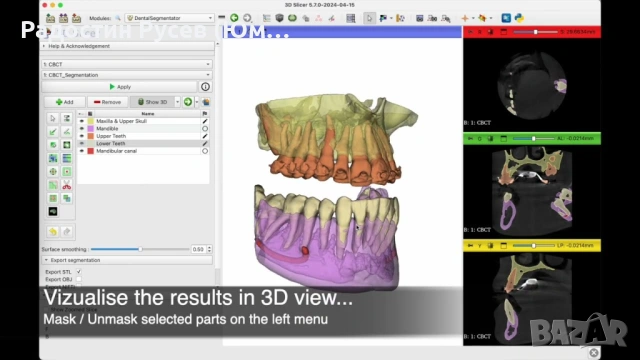Click the Undo arrow button
640x360 pixels.
click(x=53, y=232)
